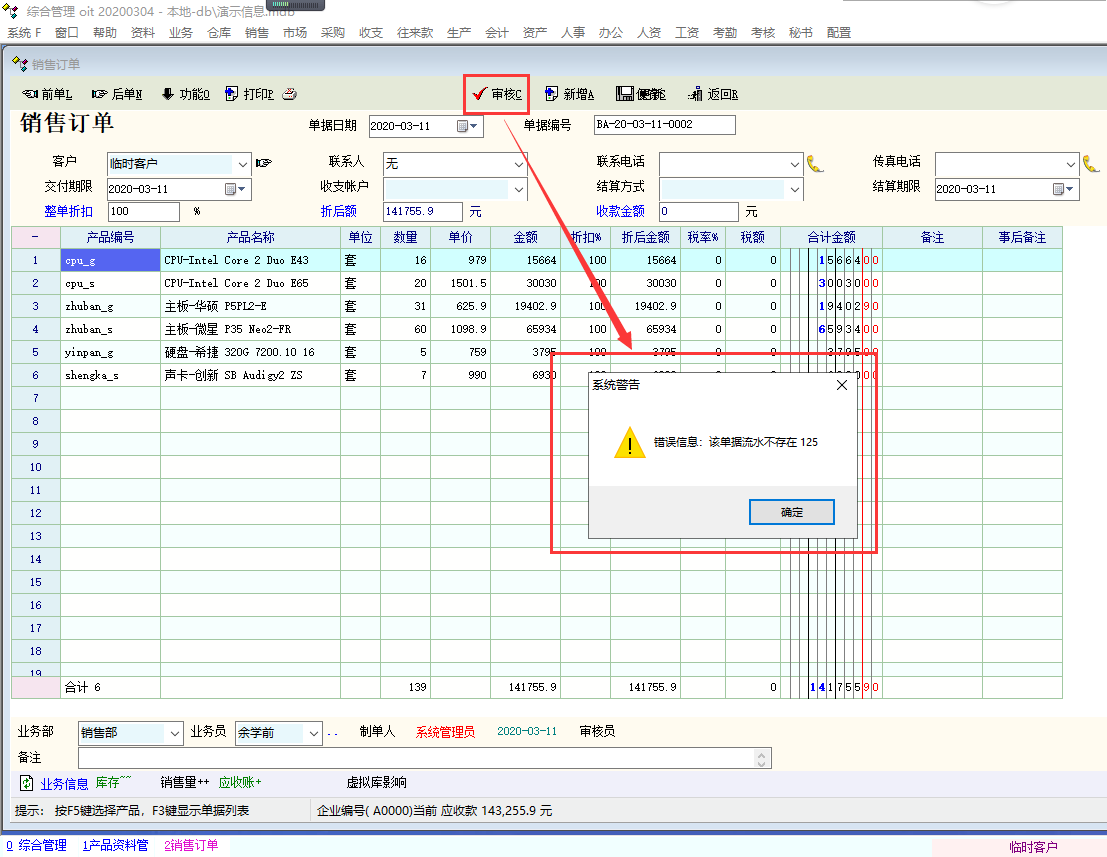Click phone icon beside 联系电话 field
This screenshot has width=1107, height=857.
click(x=815, y=163)
